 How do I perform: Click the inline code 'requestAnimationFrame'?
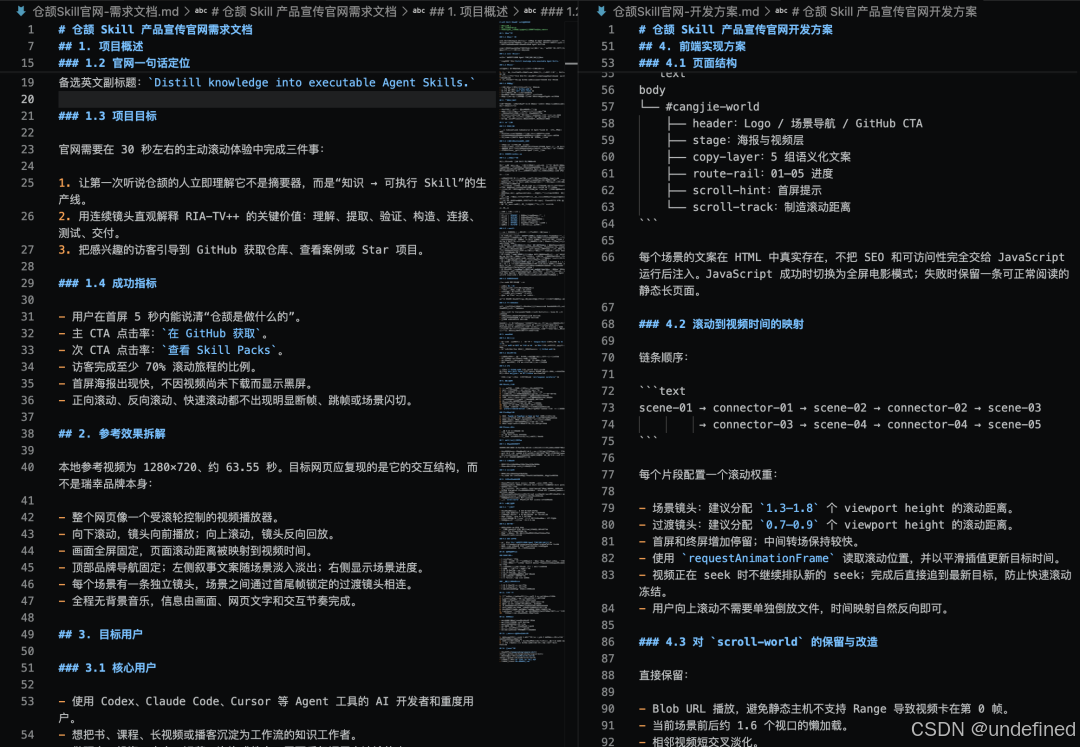pyautogui.click(x=758, y=558)
